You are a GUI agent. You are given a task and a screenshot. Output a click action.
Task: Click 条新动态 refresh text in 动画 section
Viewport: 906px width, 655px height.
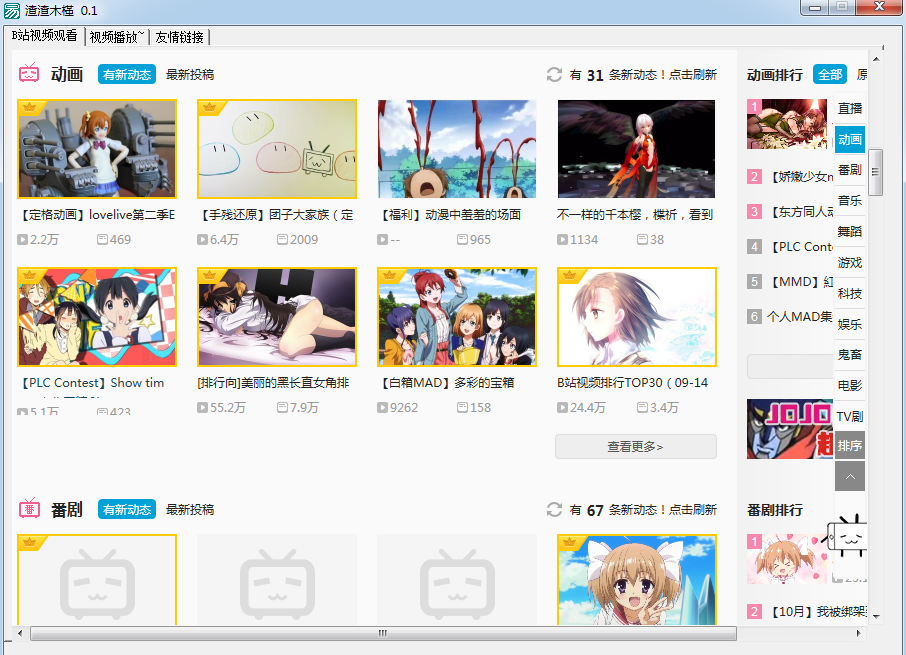coord(663,75)
